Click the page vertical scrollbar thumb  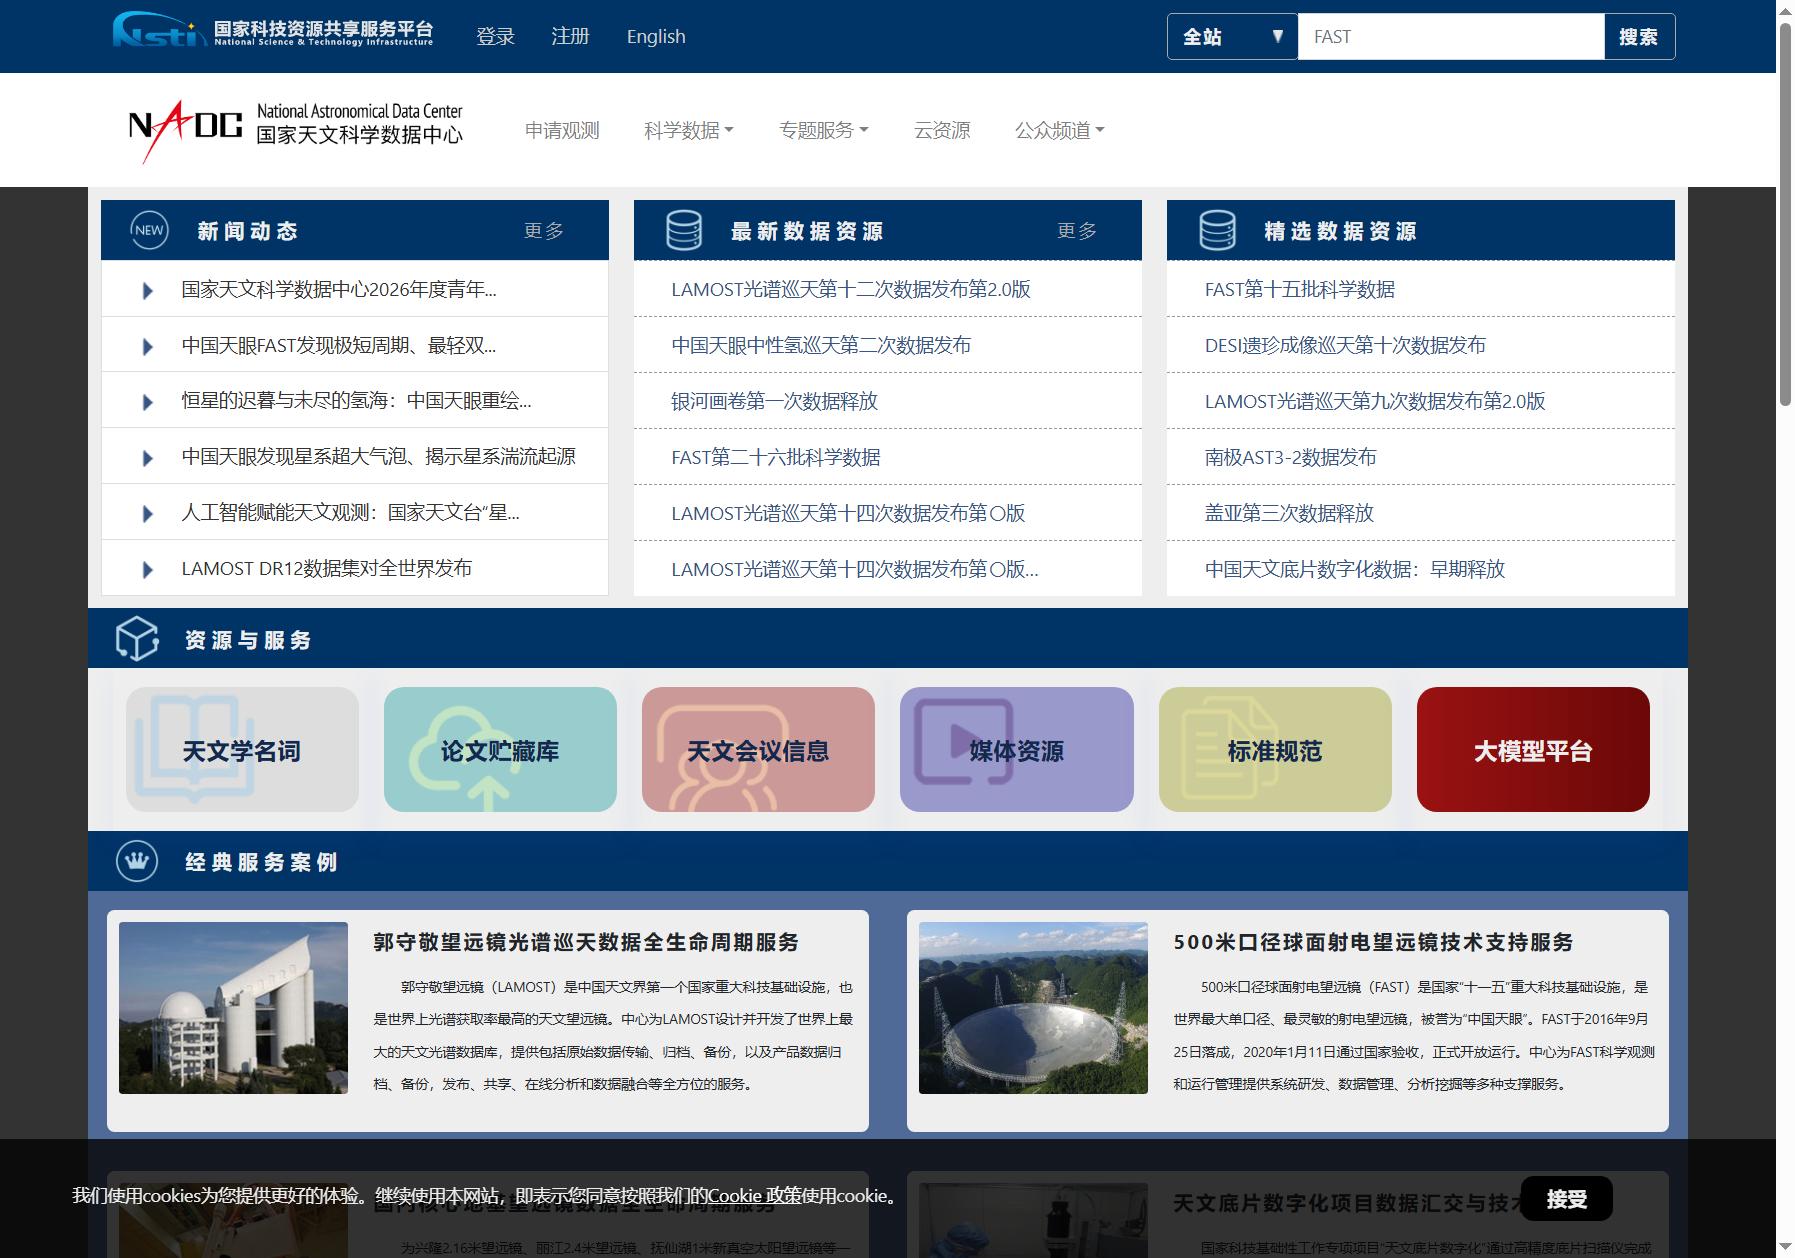point(1785,214)
